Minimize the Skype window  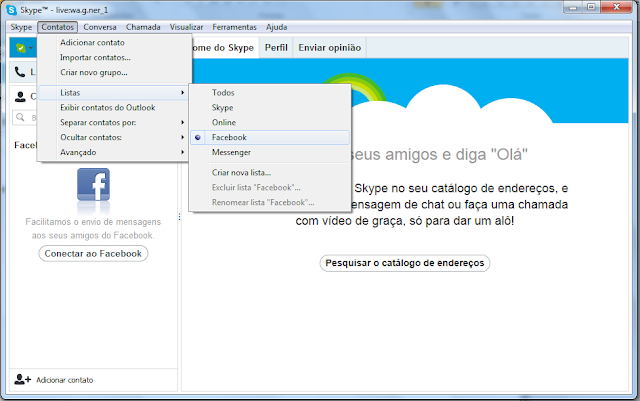[x=573, y=8]
